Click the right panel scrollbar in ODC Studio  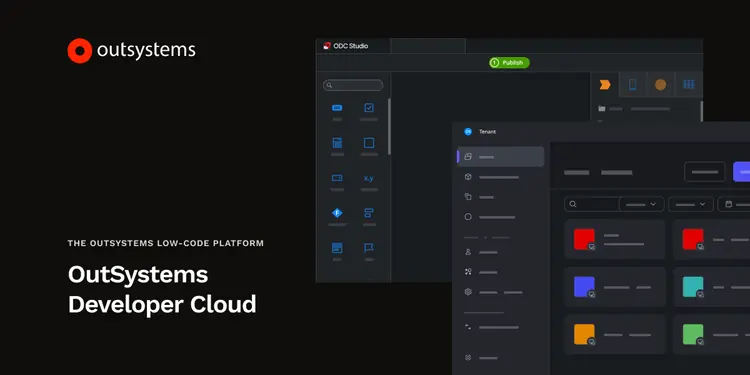(x=701, y=111)
